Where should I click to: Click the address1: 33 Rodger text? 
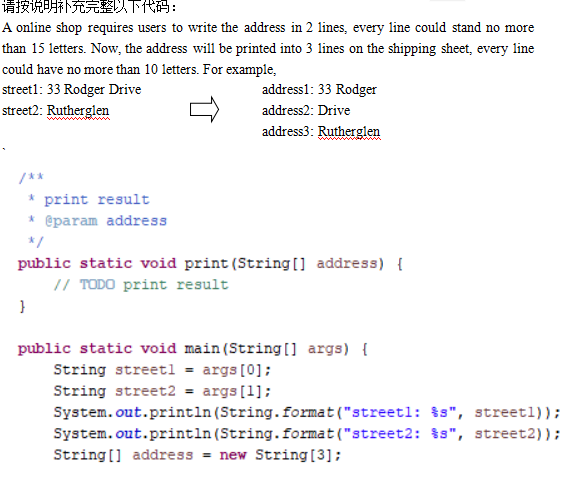[319, 90]
